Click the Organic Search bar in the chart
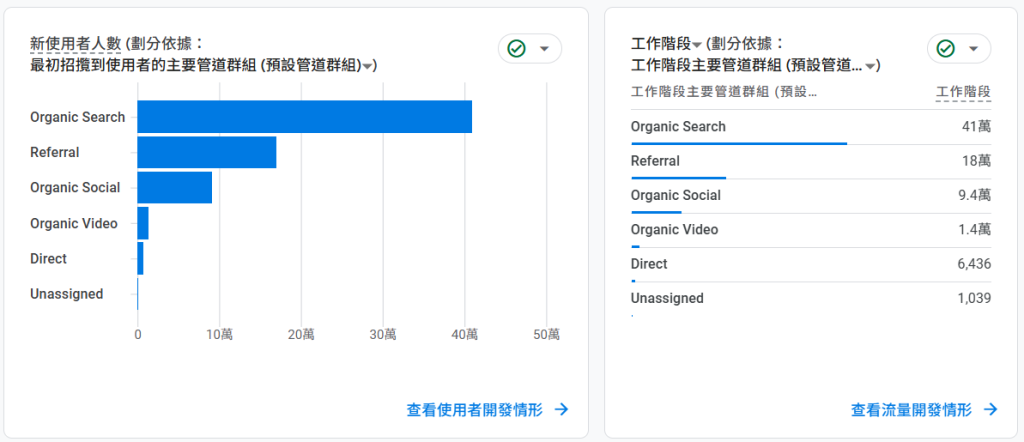The height and width of the screenshot is (442, 1024). coord(304,117)
